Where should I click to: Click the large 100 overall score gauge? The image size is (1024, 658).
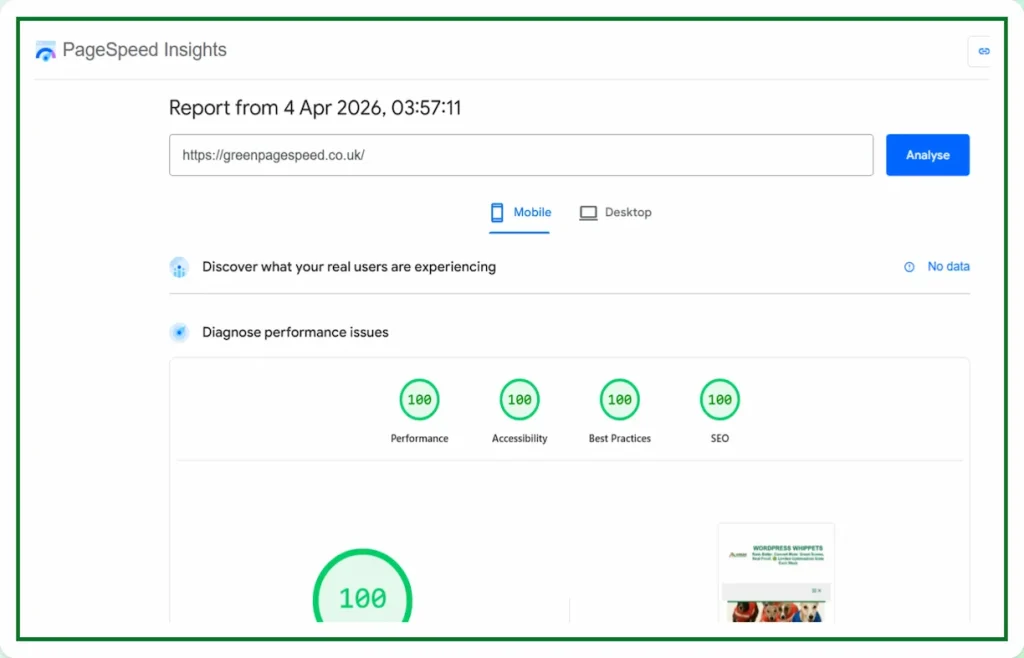(362, 597)
